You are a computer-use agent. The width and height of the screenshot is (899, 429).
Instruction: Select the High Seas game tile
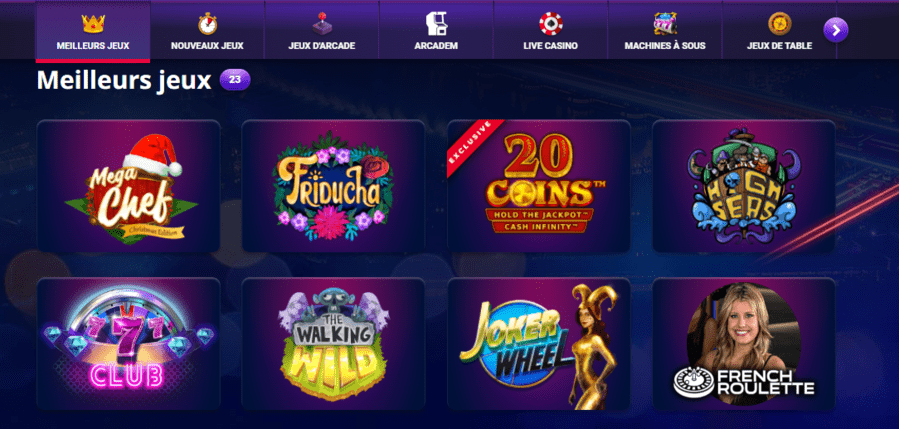744,186
